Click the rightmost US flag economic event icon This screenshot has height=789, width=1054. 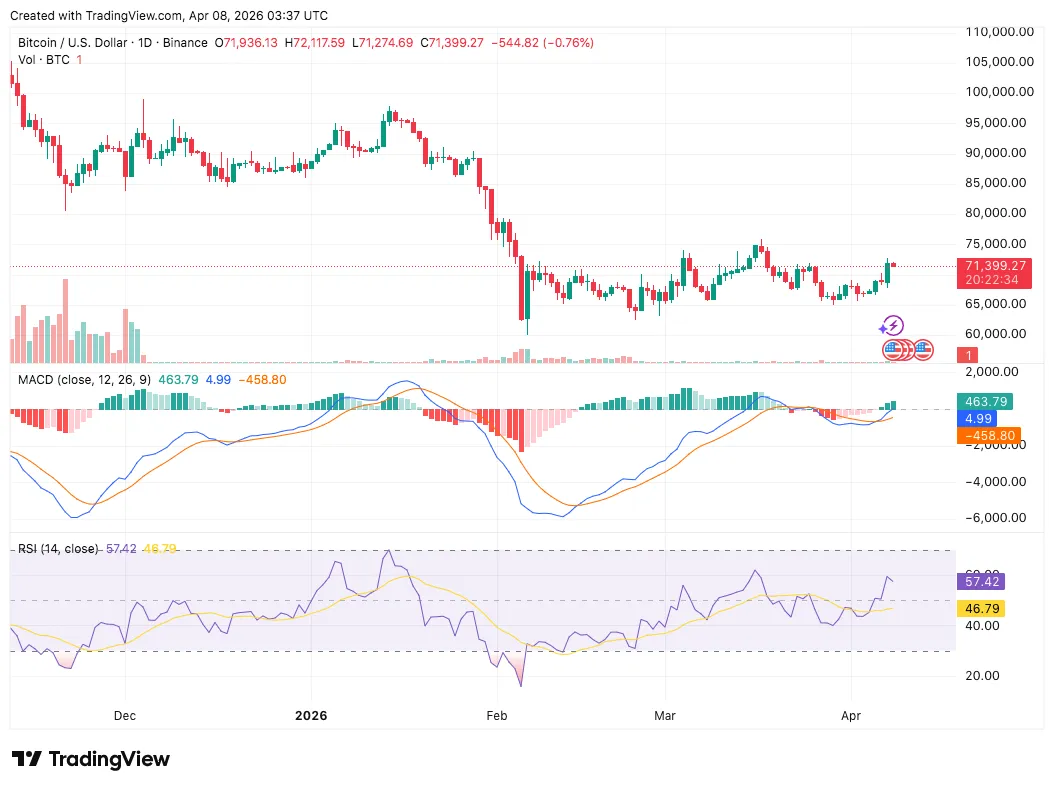923,350
